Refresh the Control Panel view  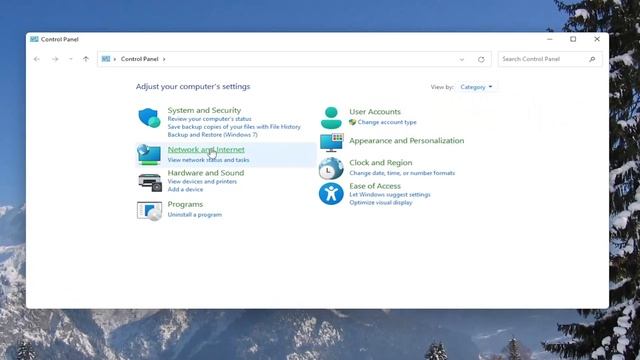point(481,59)
